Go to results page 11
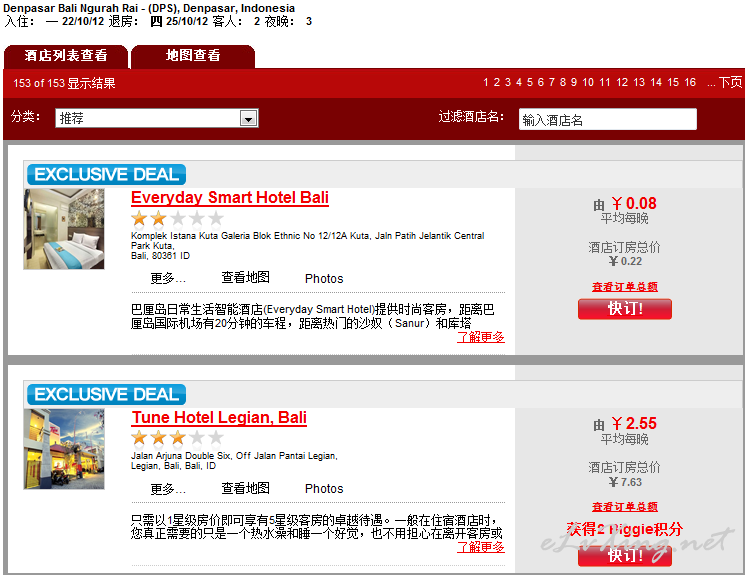745x575 pixels. point(604,83)
